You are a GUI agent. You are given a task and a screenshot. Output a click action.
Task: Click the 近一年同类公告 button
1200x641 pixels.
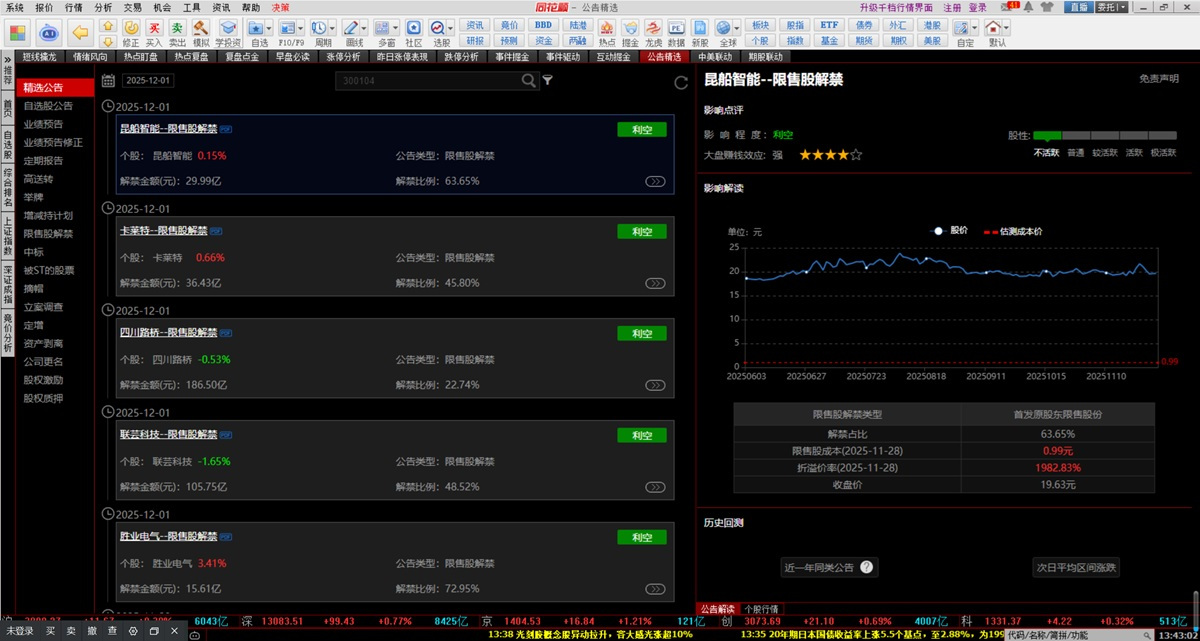tap(829, 568)
